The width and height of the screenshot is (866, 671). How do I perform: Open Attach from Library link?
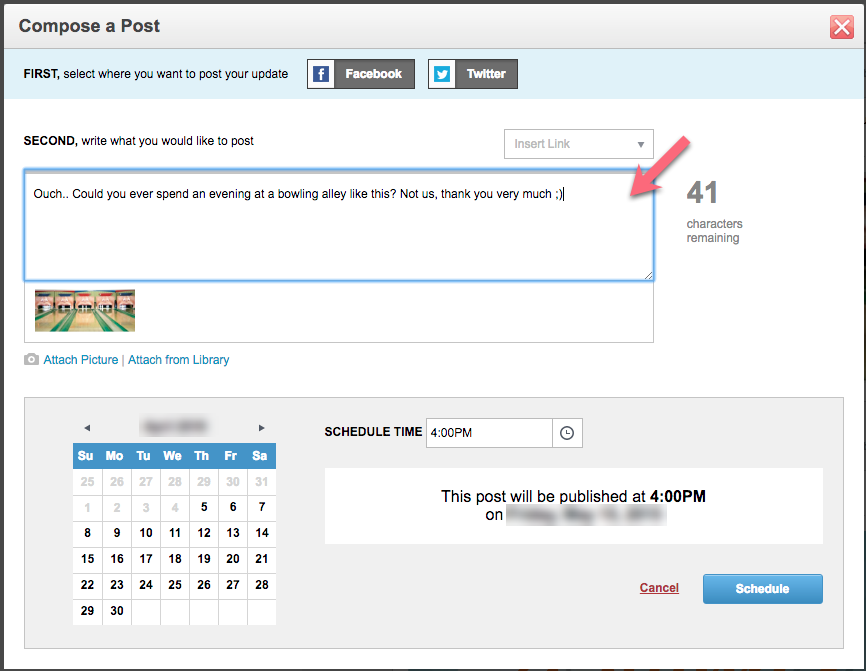tap(178, 360)
